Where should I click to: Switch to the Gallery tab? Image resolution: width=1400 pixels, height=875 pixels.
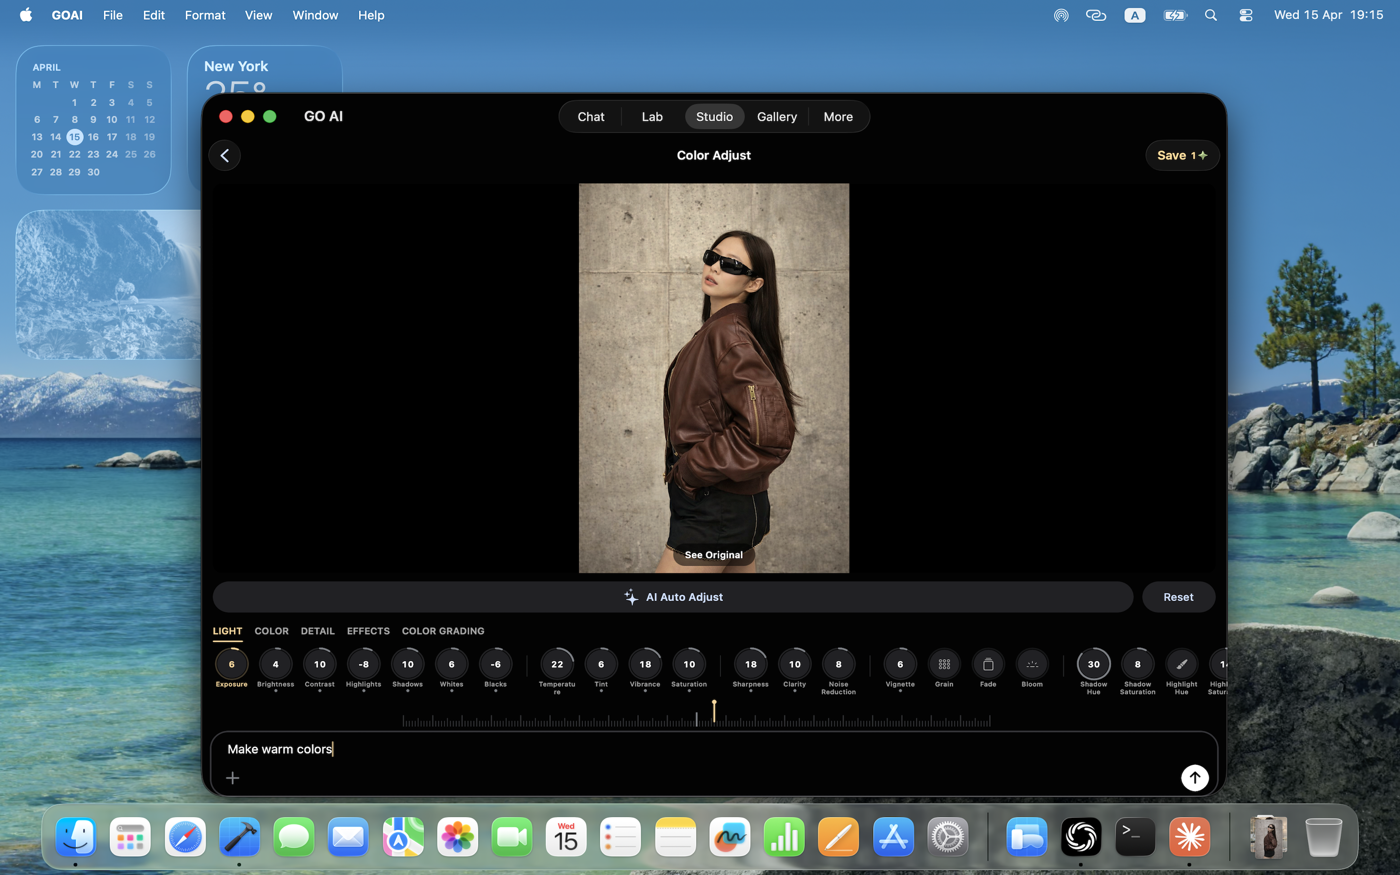coord(777,116)
